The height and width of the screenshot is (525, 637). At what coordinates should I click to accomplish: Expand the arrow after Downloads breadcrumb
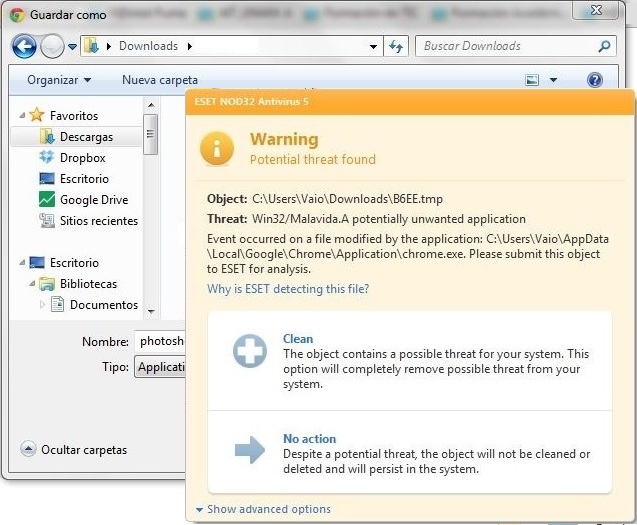tap(190, 46)
